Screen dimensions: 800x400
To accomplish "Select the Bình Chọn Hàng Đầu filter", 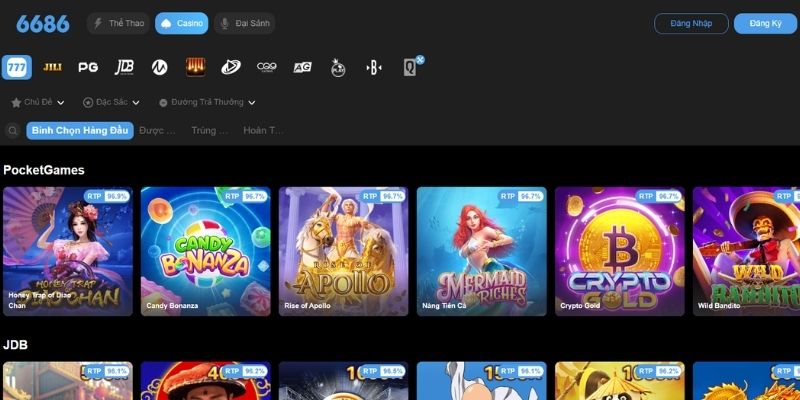I will pos(80,130).
